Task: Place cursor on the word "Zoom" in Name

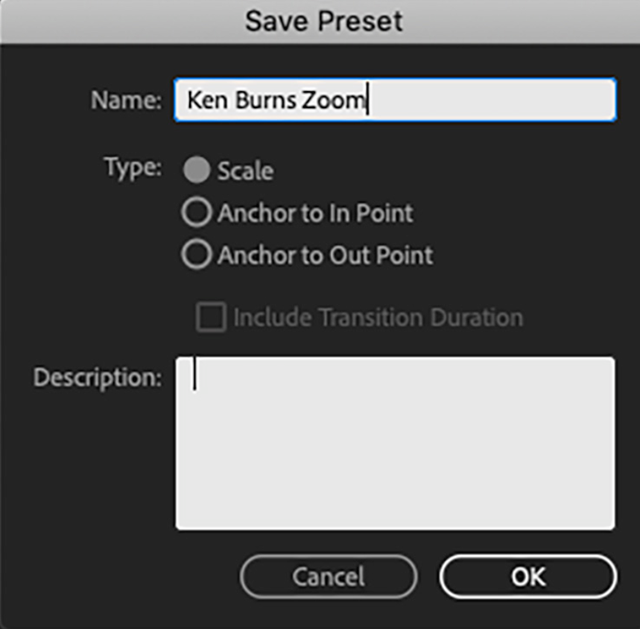Action: pos(333,100)
